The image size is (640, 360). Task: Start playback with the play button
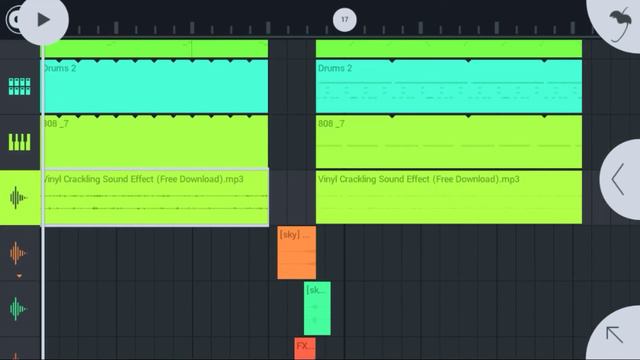pos(43,19)
